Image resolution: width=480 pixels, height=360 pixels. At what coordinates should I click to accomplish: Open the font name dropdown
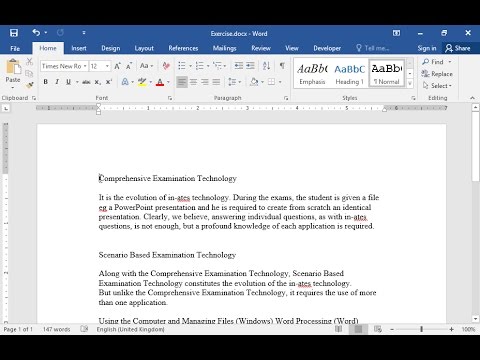tap(85, 66)
